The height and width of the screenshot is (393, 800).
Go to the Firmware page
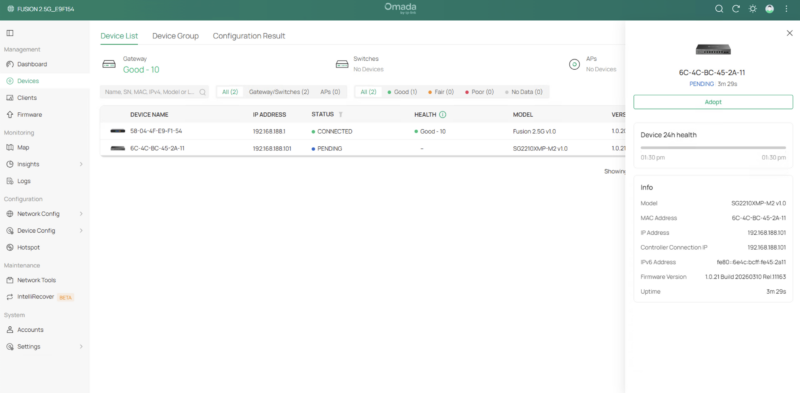pos(30,115)
